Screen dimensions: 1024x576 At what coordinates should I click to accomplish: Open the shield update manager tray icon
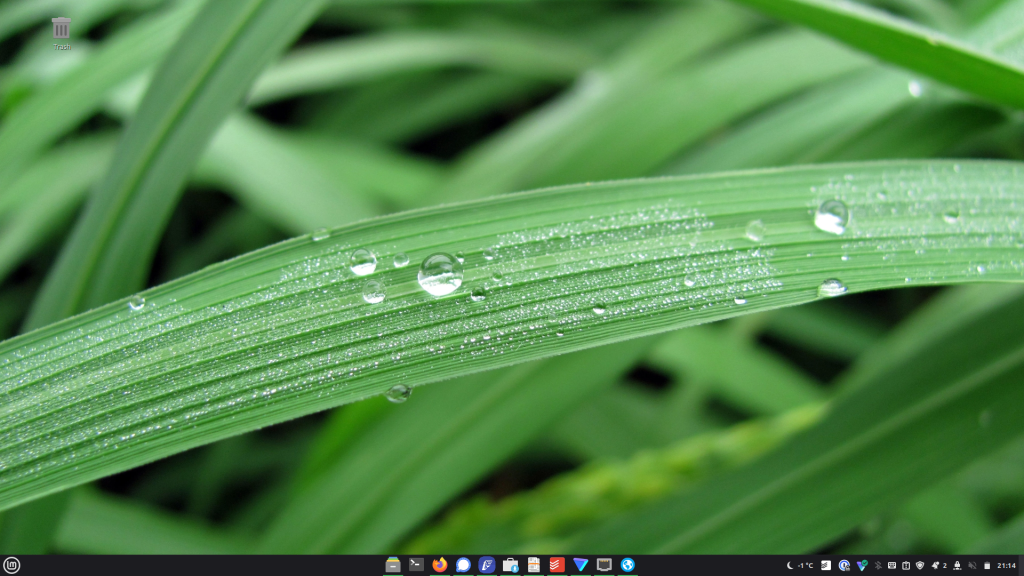click(x=920, y=566)
